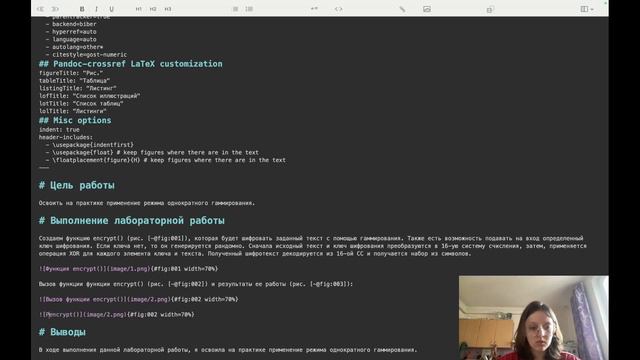640x360 pixels.
Task: Click the listingTitle line
Action: [x=78, y=88]
